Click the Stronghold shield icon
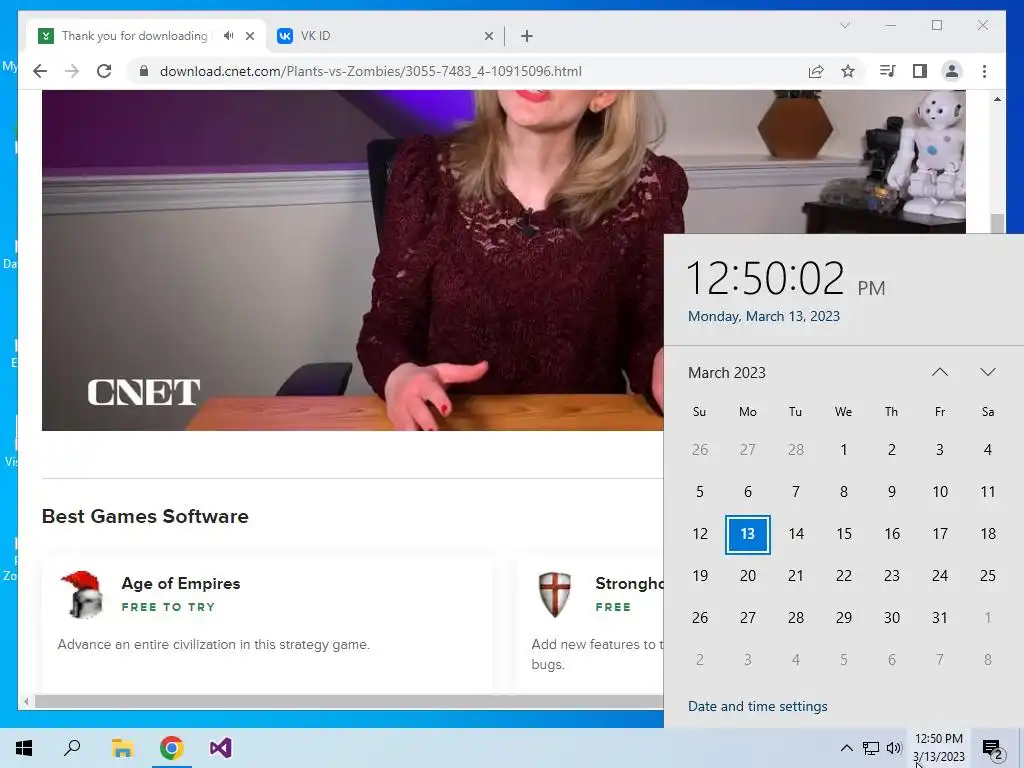Screen dimensions: 1024x768 tap(554, 594)
